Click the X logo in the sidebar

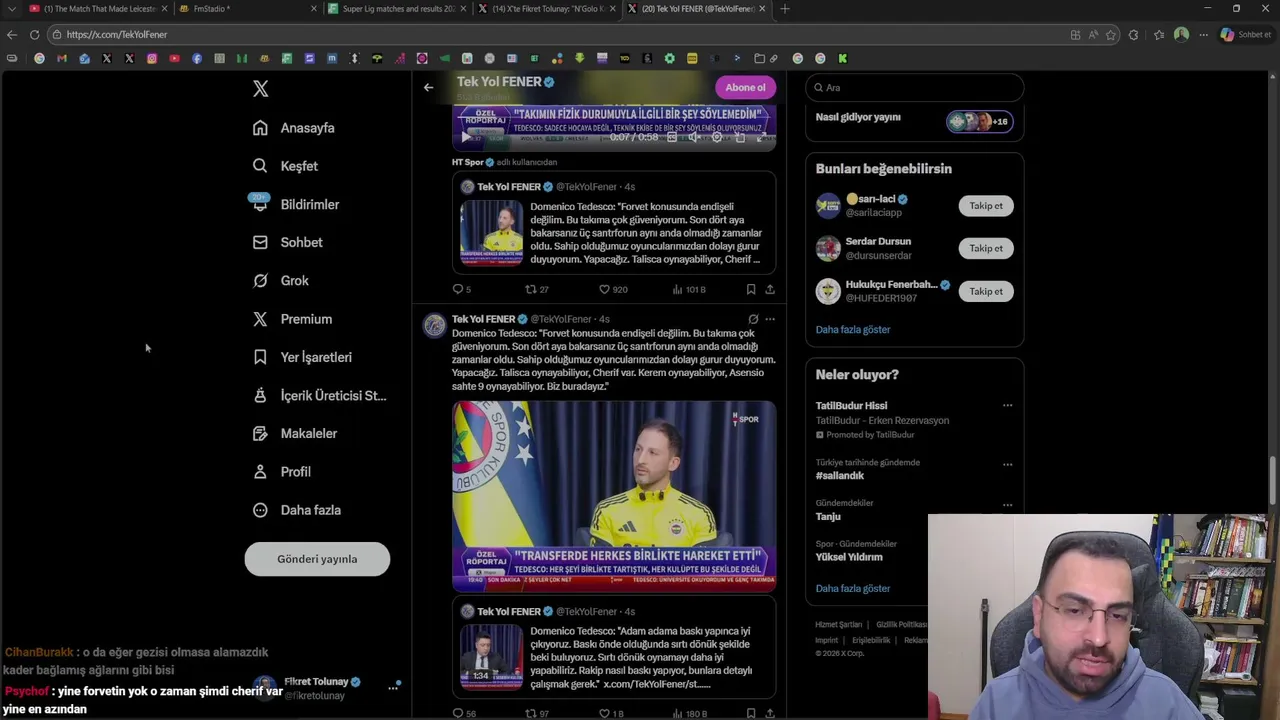(260, 88)
